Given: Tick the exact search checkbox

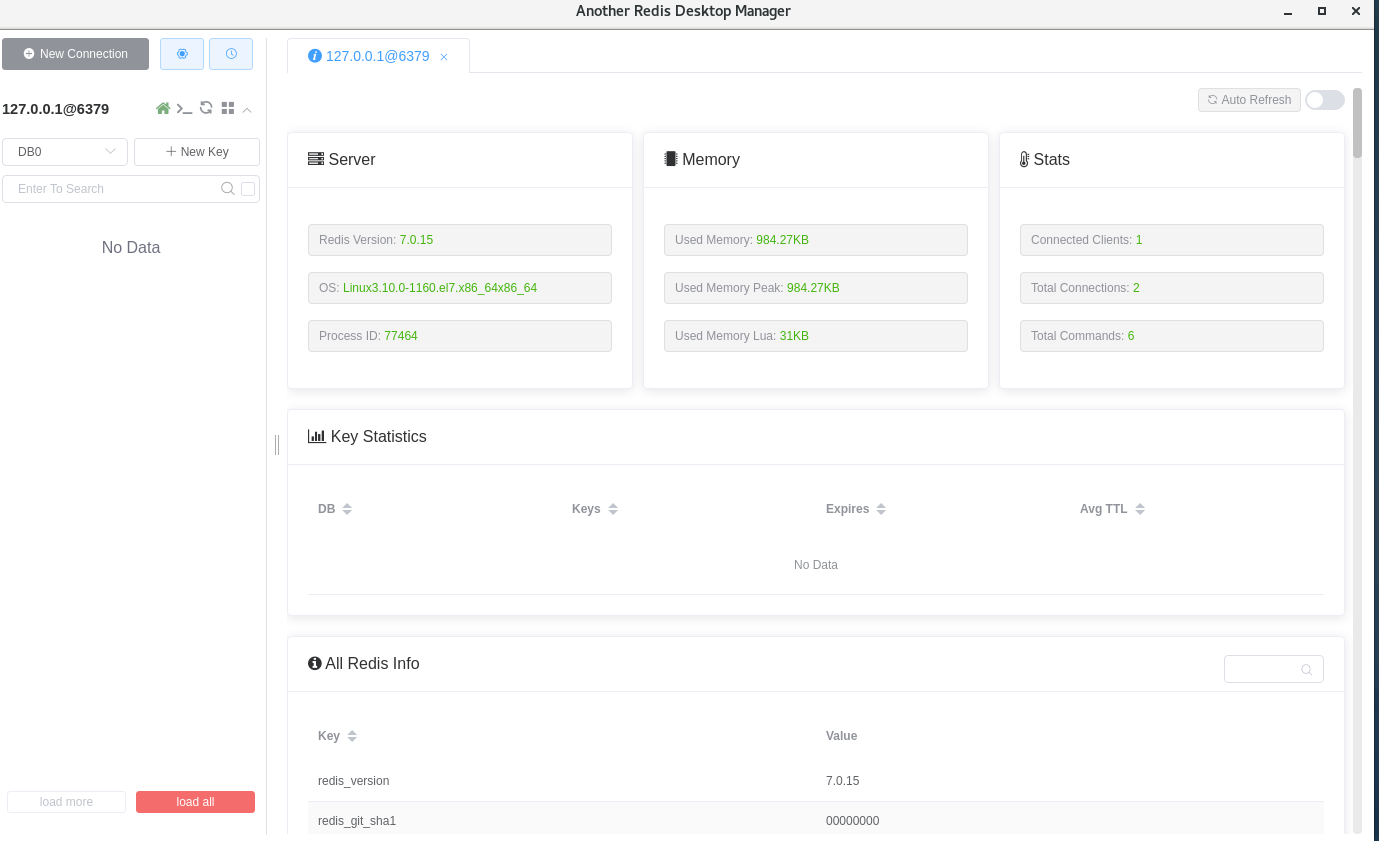Looking at the screenshot, I should (248, 189).
